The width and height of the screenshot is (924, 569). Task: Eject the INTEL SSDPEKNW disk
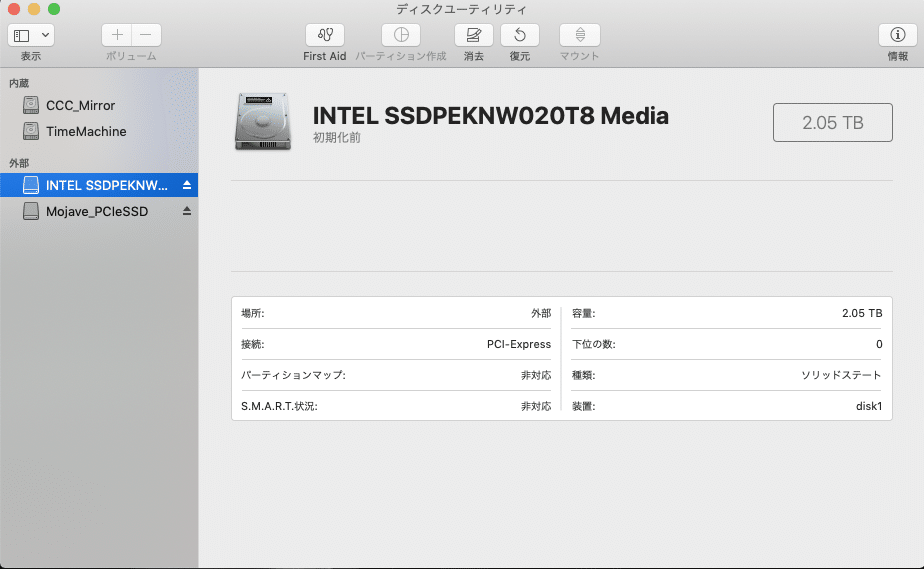coord(187,185)
